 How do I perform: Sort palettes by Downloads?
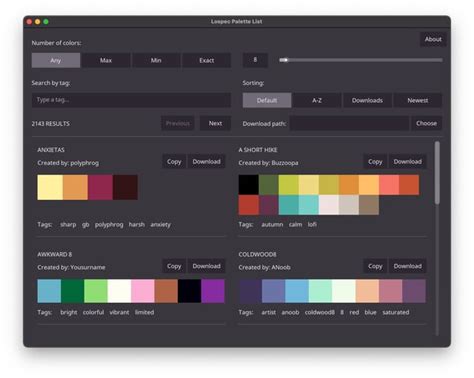tap(367, 100)
